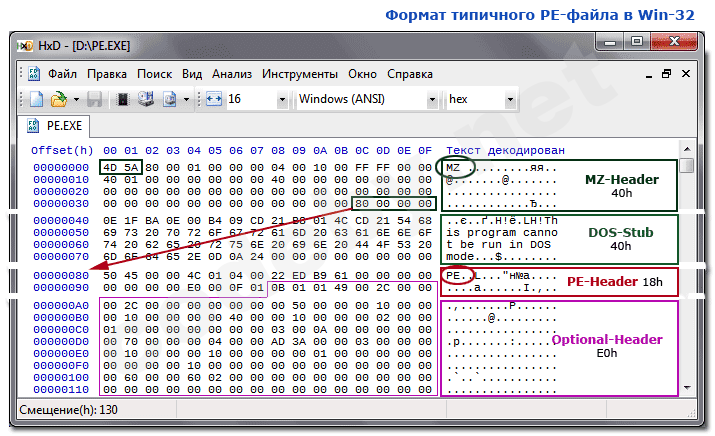Screen dimensions: 715x436
Task: Restore down the PE.EXE document window
Action: [x=667, y=74]
